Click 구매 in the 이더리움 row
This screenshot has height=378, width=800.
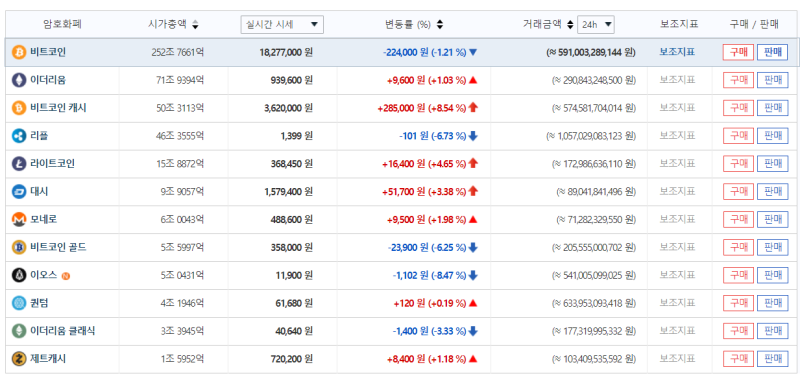tap(738, 80)
